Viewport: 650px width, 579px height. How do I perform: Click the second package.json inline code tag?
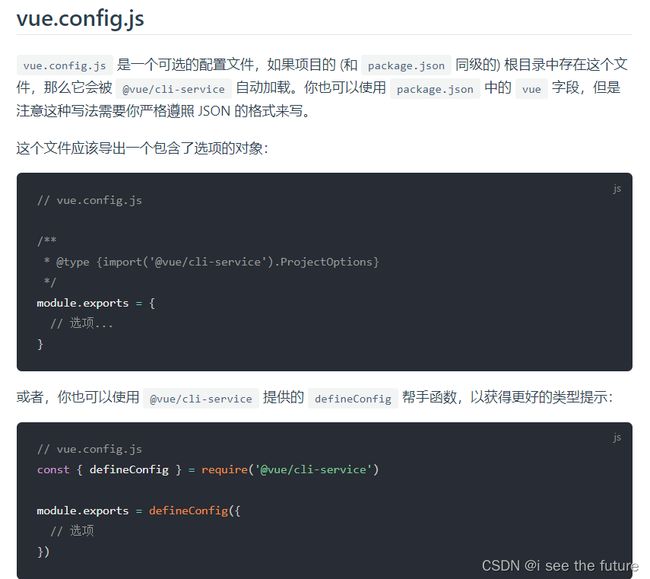coord(435,89)
